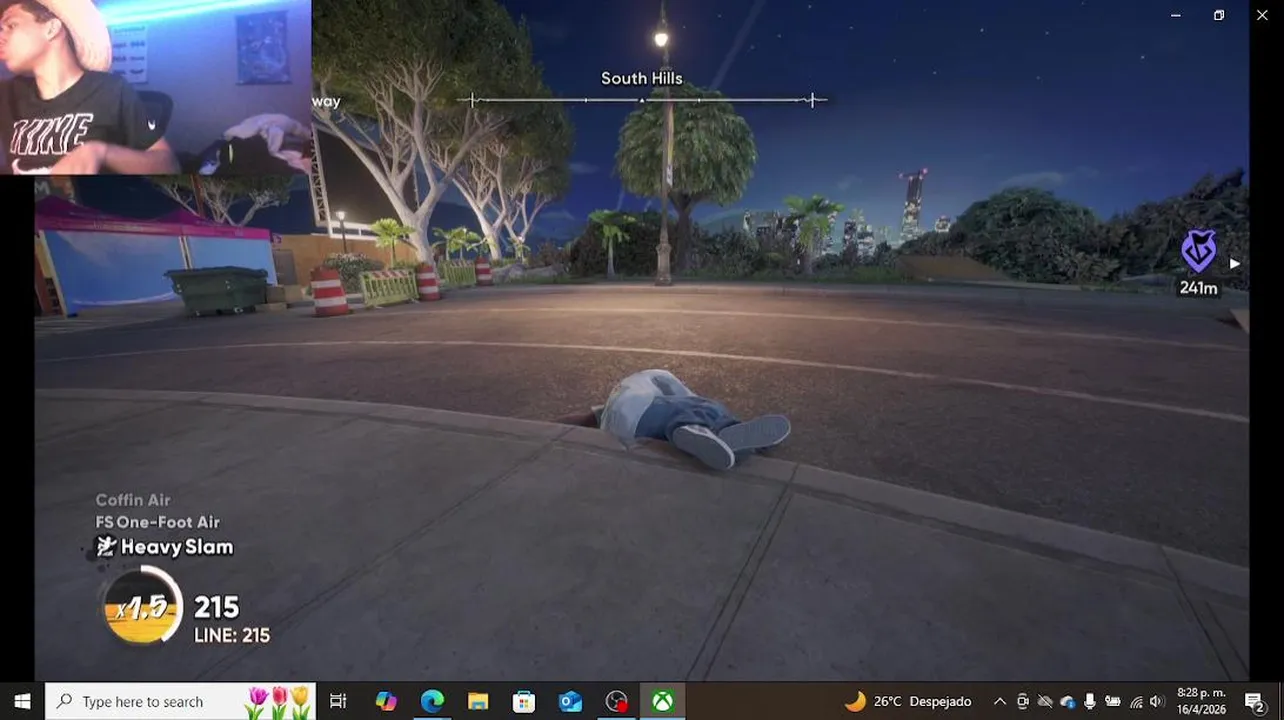Click the purple fox objective marker
This screenshot has height=720, width=1284.
pyautogui.click(x=1198, y=251)
